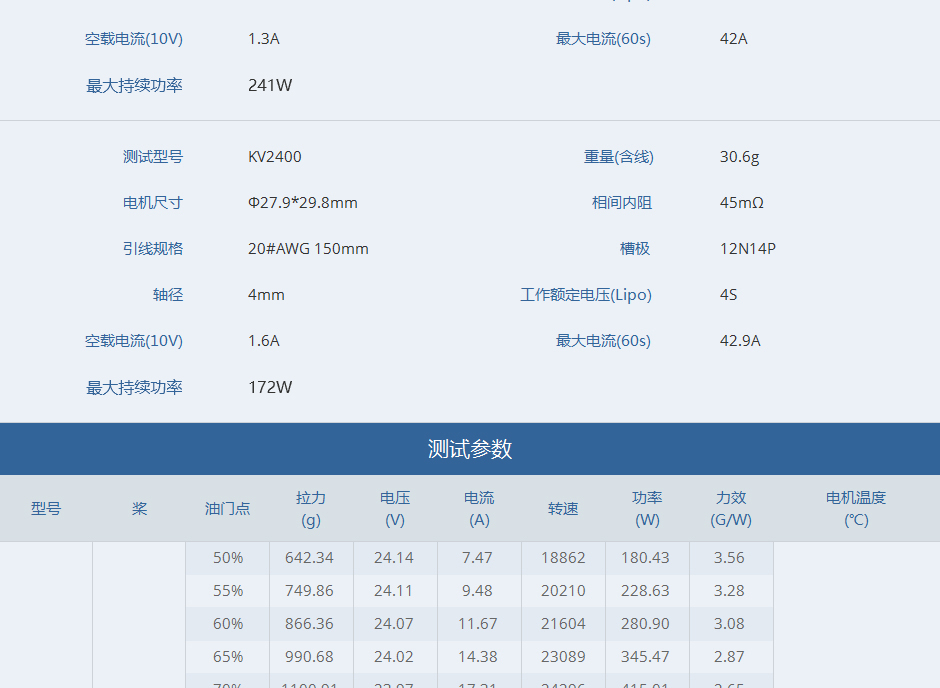Click the 转速 column header
This screenshot has height=688, width=940.
point(563,509)
